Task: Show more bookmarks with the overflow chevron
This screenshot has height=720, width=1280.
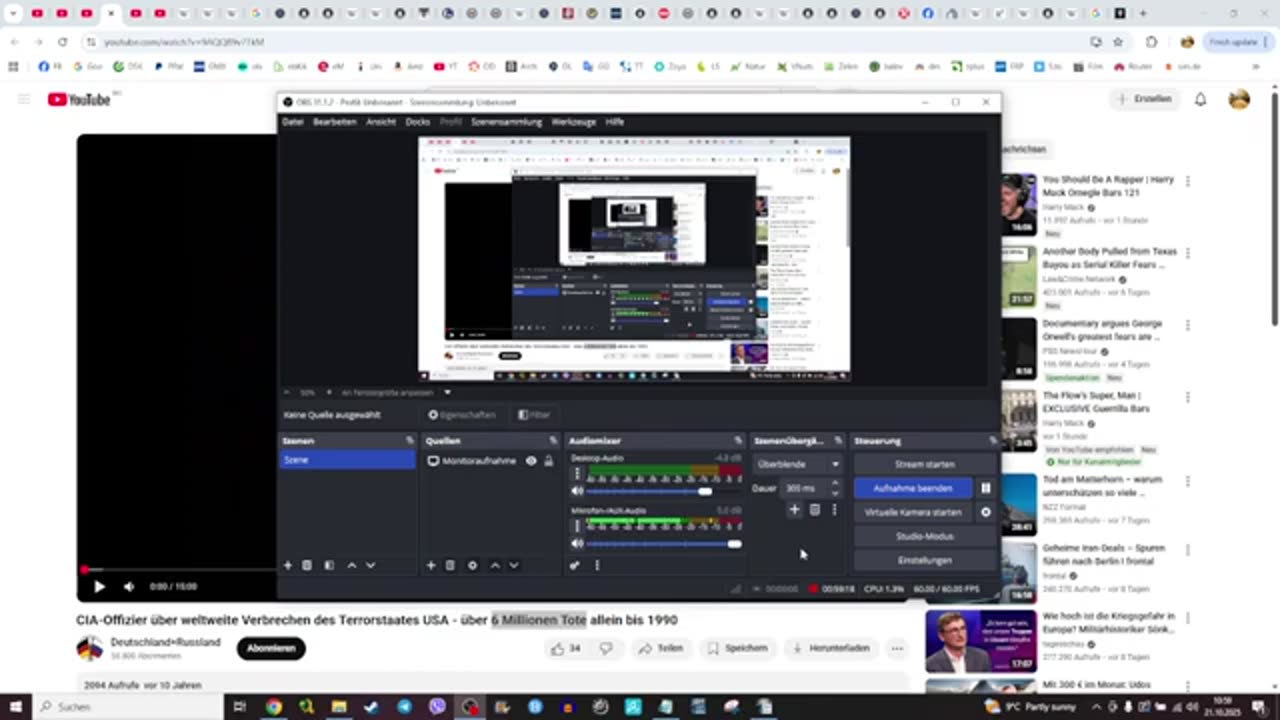Action: pos(1256,67)
